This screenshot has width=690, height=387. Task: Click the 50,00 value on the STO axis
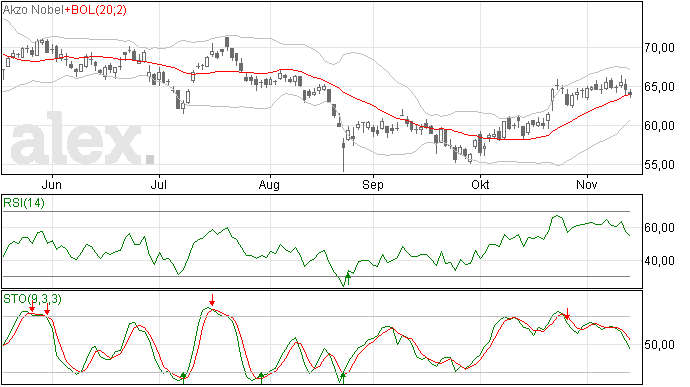[659, 344]
